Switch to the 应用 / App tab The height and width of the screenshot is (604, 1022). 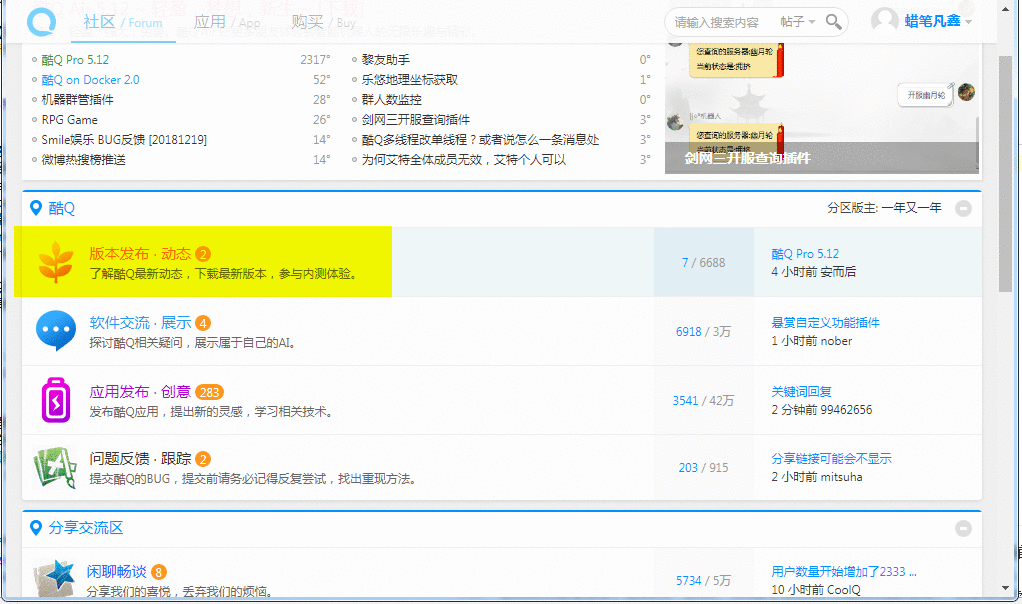(x=227, y=22)
